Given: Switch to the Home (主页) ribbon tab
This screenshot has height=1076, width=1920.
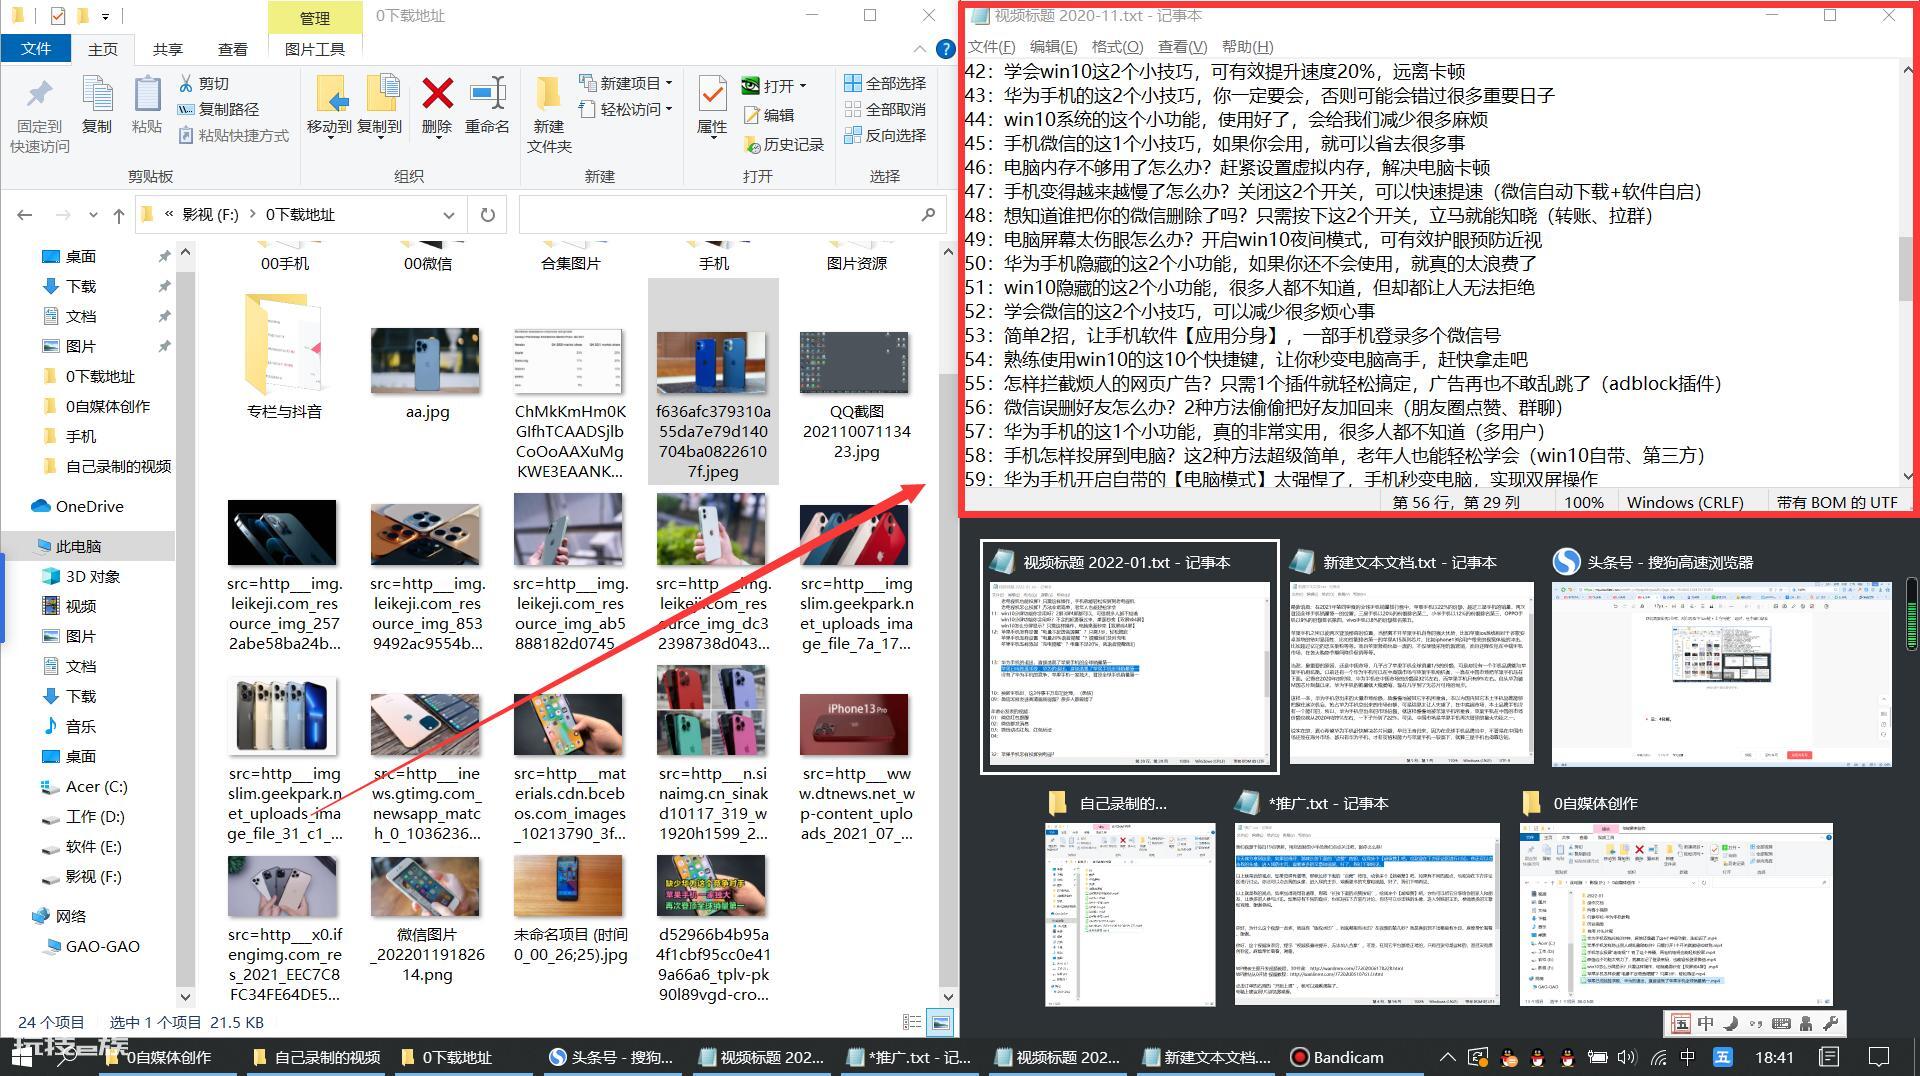Looking at the screenshot, I should click(x=103, y=49).
